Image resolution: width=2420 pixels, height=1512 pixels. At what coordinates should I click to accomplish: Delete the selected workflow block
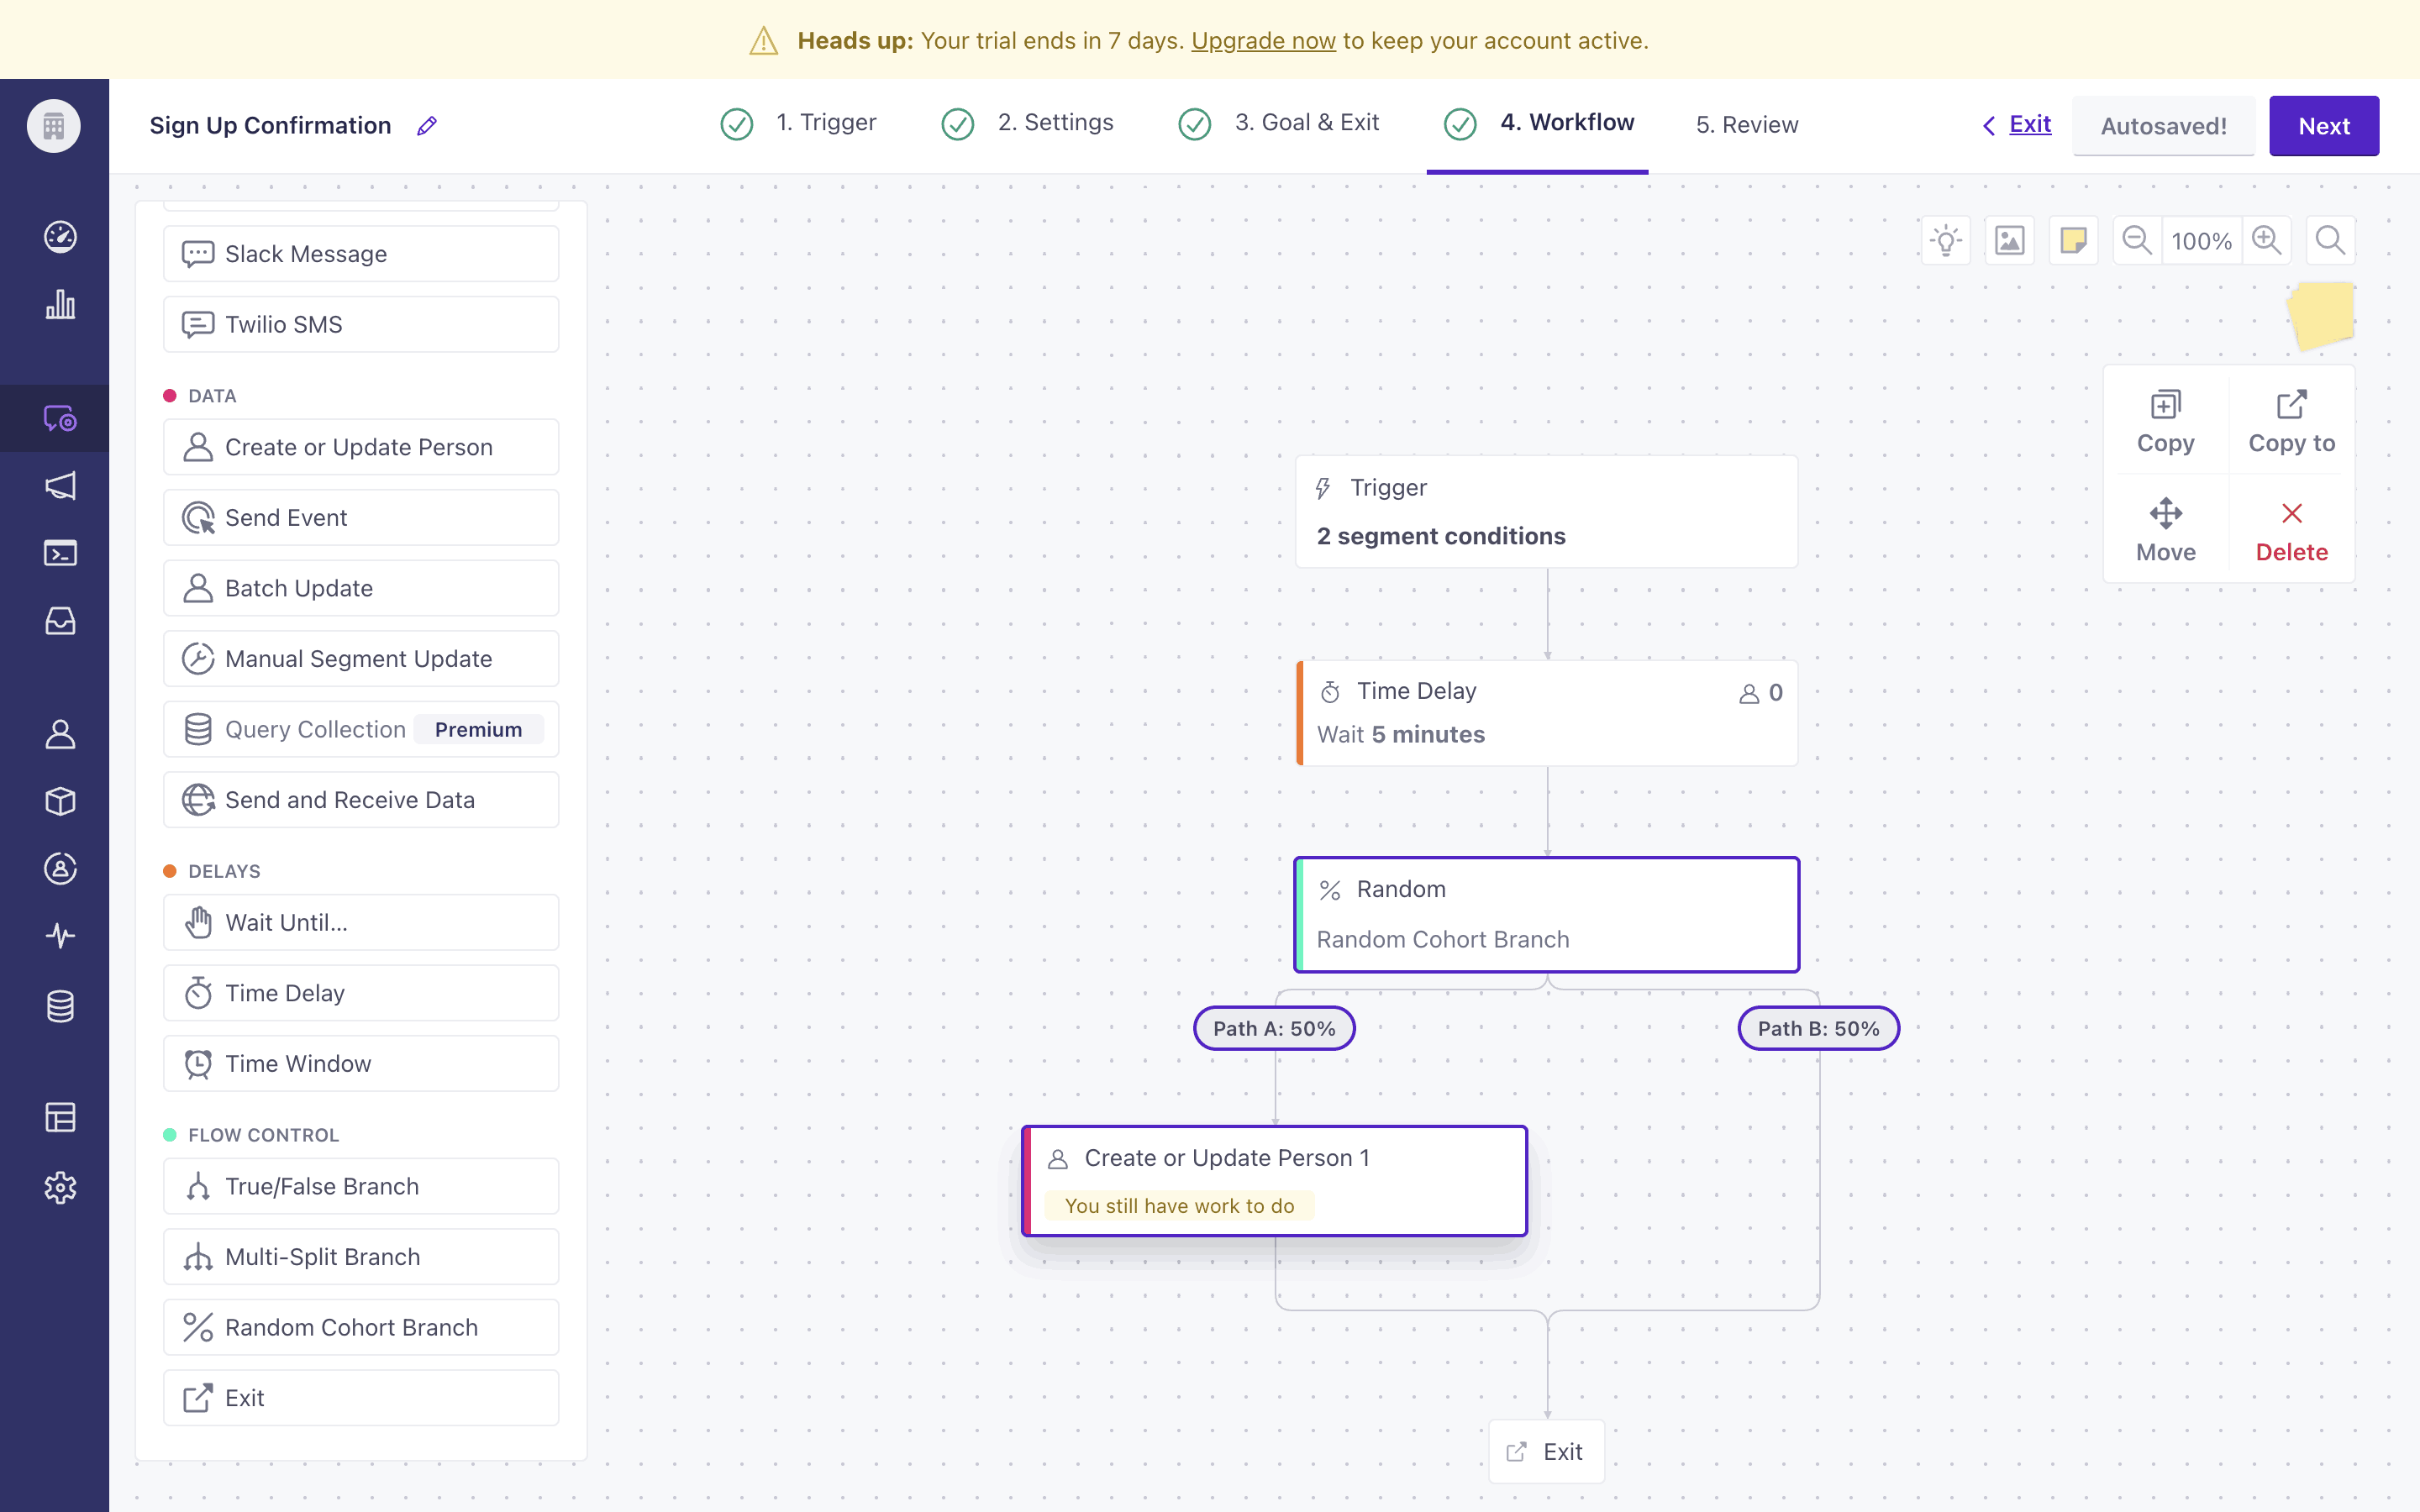click(x=2291, y=531)
